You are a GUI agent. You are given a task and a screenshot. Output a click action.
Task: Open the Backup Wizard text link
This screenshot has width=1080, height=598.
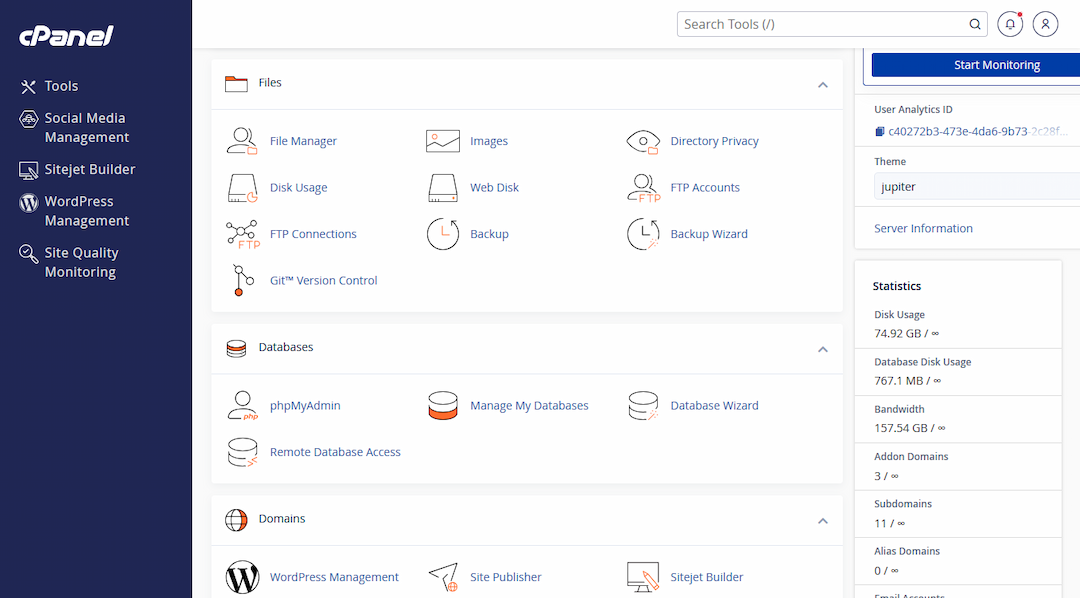(x=709, y=234)
